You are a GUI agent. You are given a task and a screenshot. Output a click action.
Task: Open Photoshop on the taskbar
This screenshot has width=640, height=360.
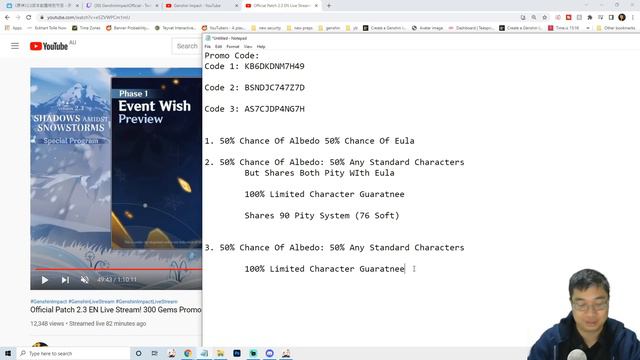[237, 353]
